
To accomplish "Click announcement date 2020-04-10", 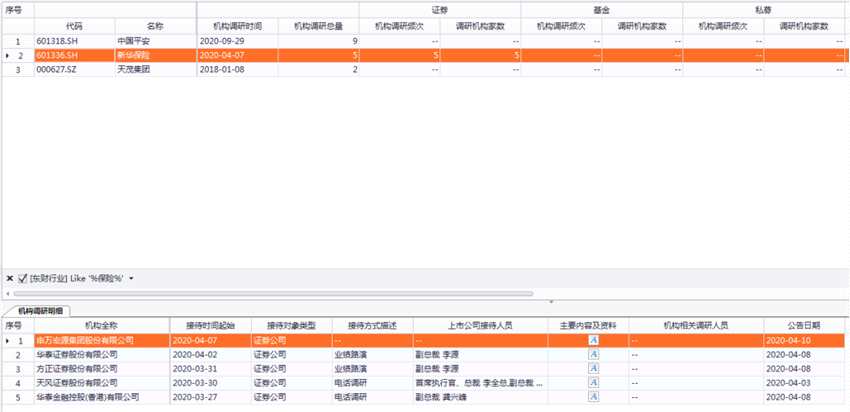I will 805,340.
